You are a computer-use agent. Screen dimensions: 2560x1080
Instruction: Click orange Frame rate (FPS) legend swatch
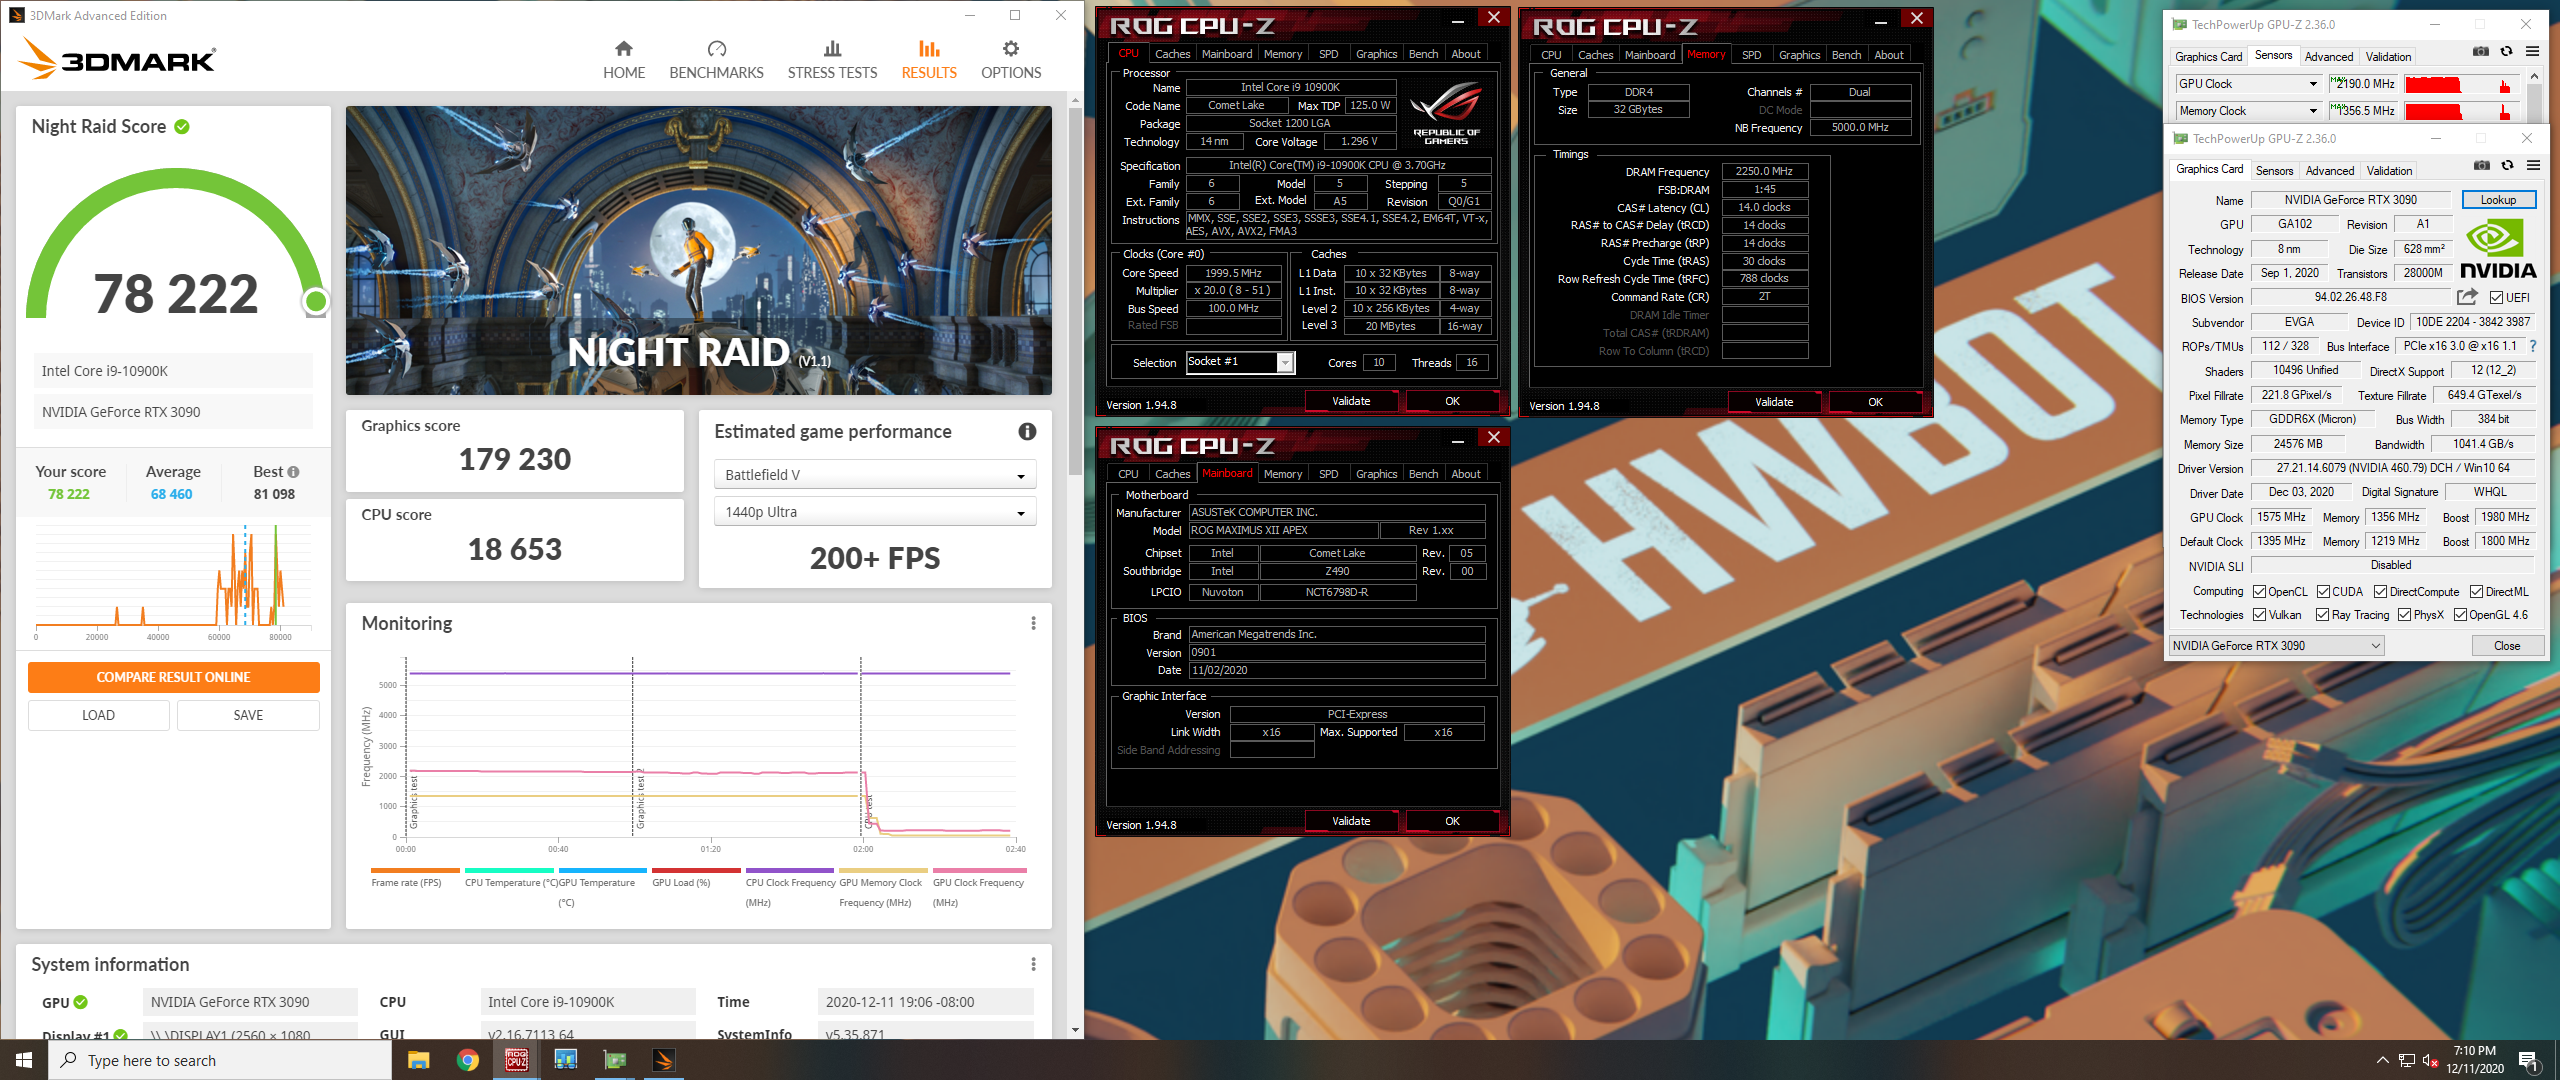pyautogui.click(x=415, y=870)
